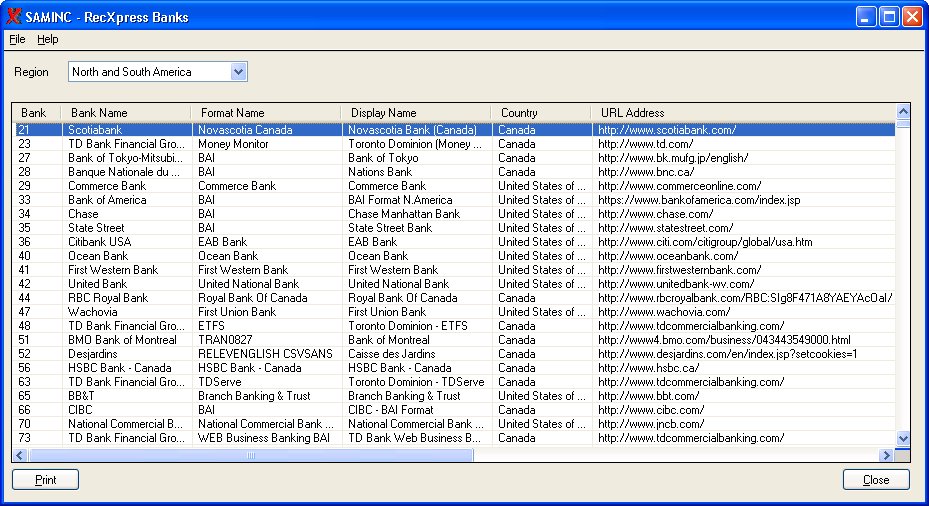Click the bankofamerica.com/index.jsp URL cell
The height and width of the screenshot is (506, 929).
699,200
